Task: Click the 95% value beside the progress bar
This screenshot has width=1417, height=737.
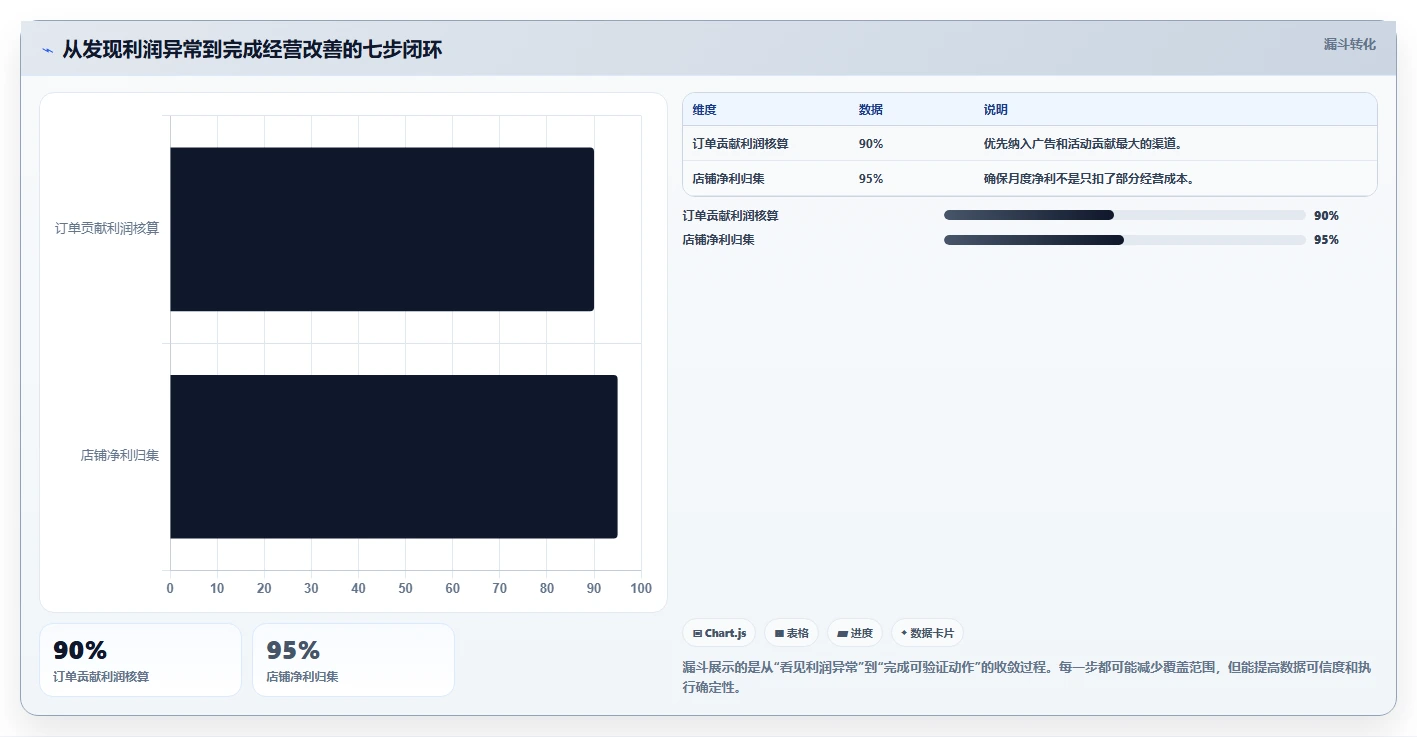Action: [x=1326, y=240]
